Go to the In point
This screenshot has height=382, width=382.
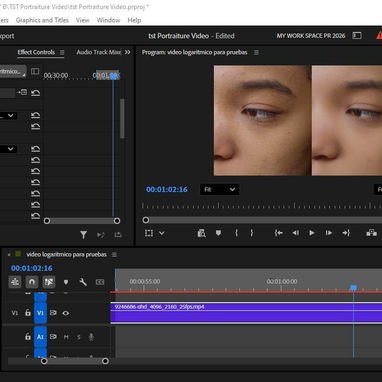point(279,233)
